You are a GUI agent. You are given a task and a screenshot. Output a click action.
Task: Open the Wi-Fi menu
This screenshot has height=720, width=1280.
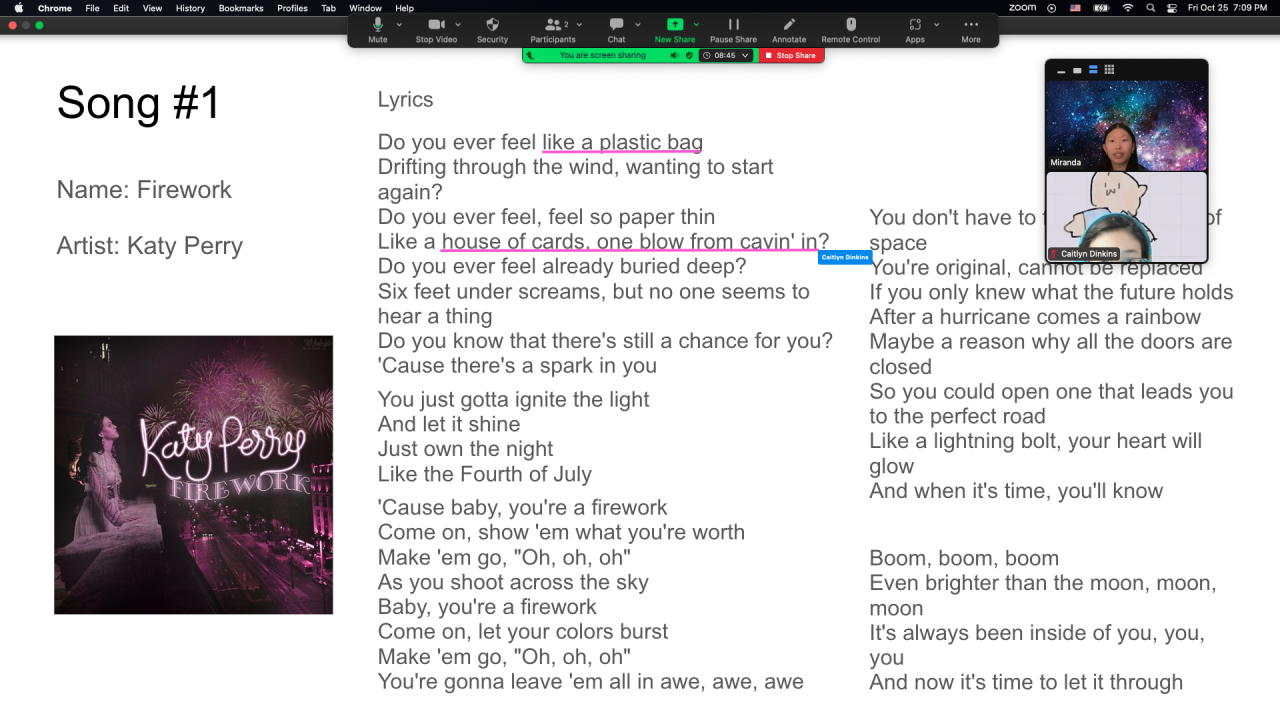tap(1128, 8)
